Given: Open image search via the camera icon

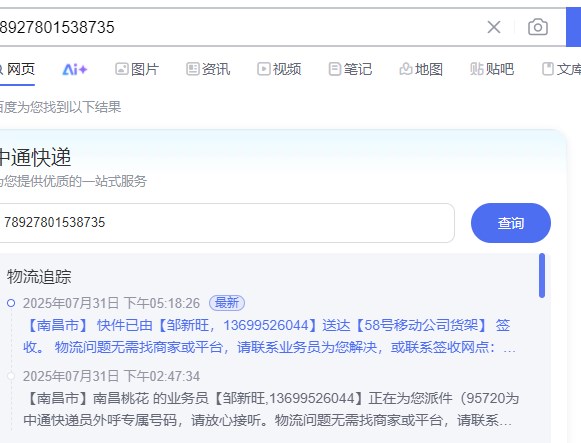Looking at the screenshot, I should pyautogui.click(x=538, y=27).
